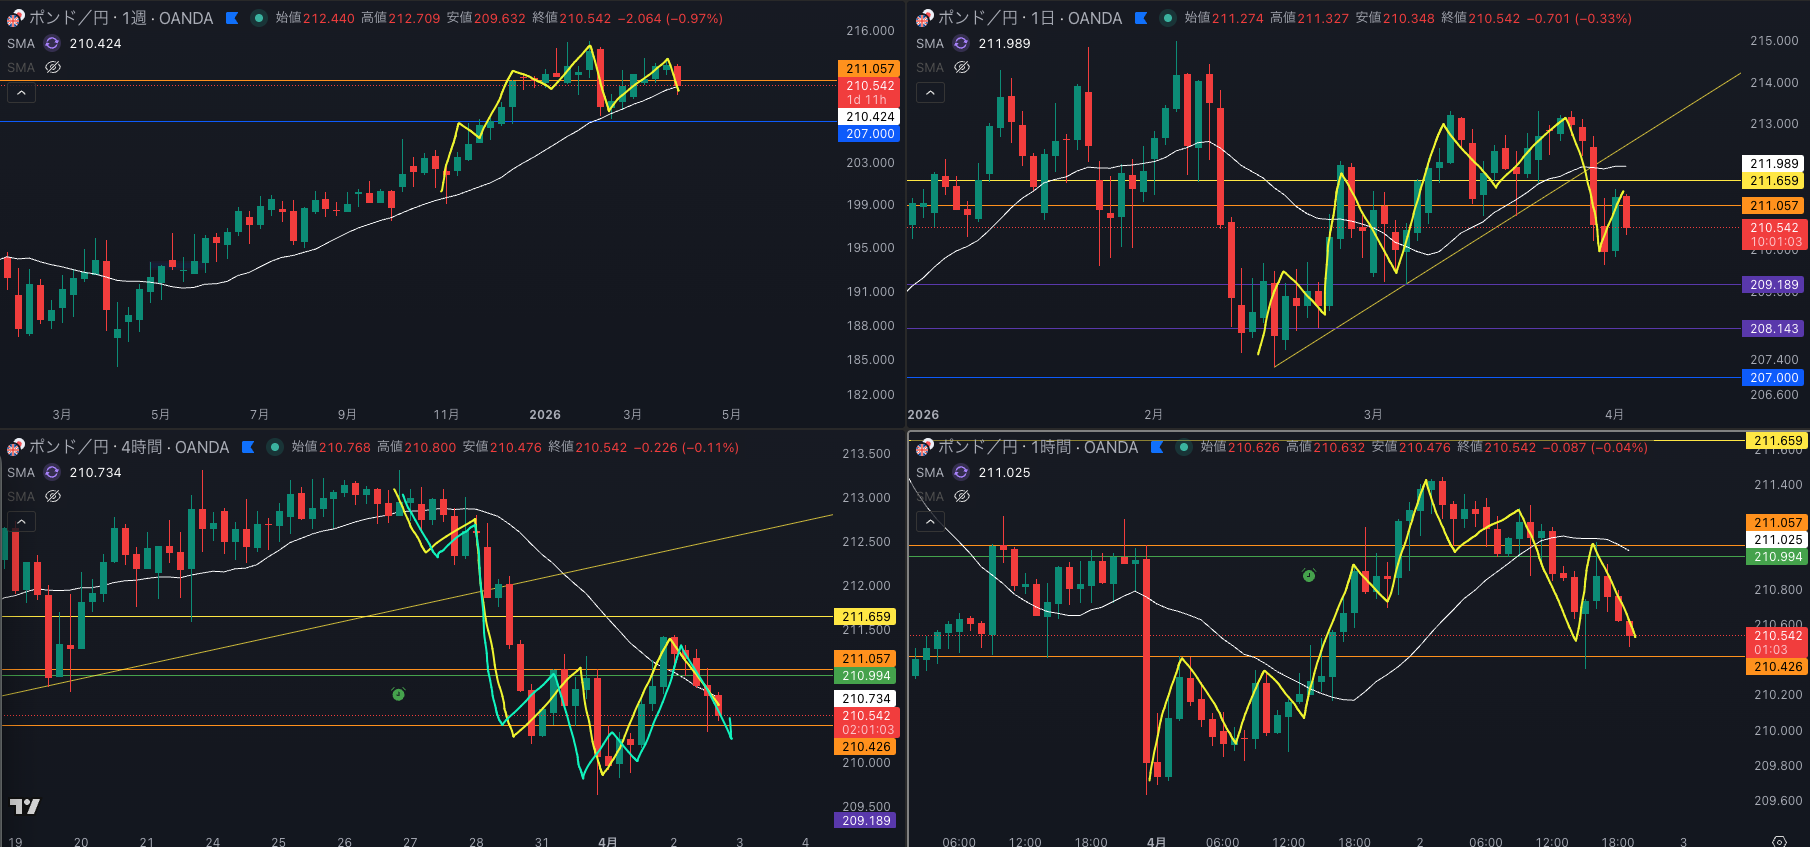Select the weekly ポンド/円 symbol title
This screenshot has height=847, width=1810.
[120, 18]
